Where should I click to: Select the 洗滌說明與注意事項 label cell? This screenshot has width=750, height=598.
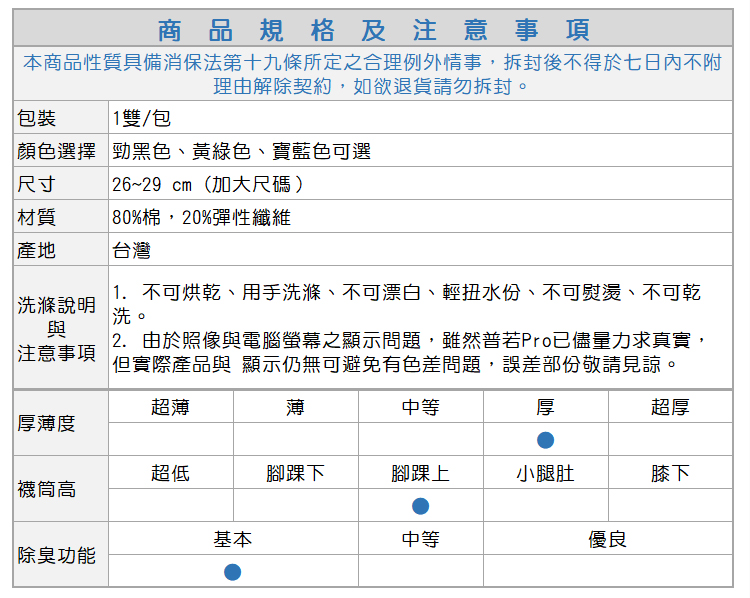[x=57, y=328]
